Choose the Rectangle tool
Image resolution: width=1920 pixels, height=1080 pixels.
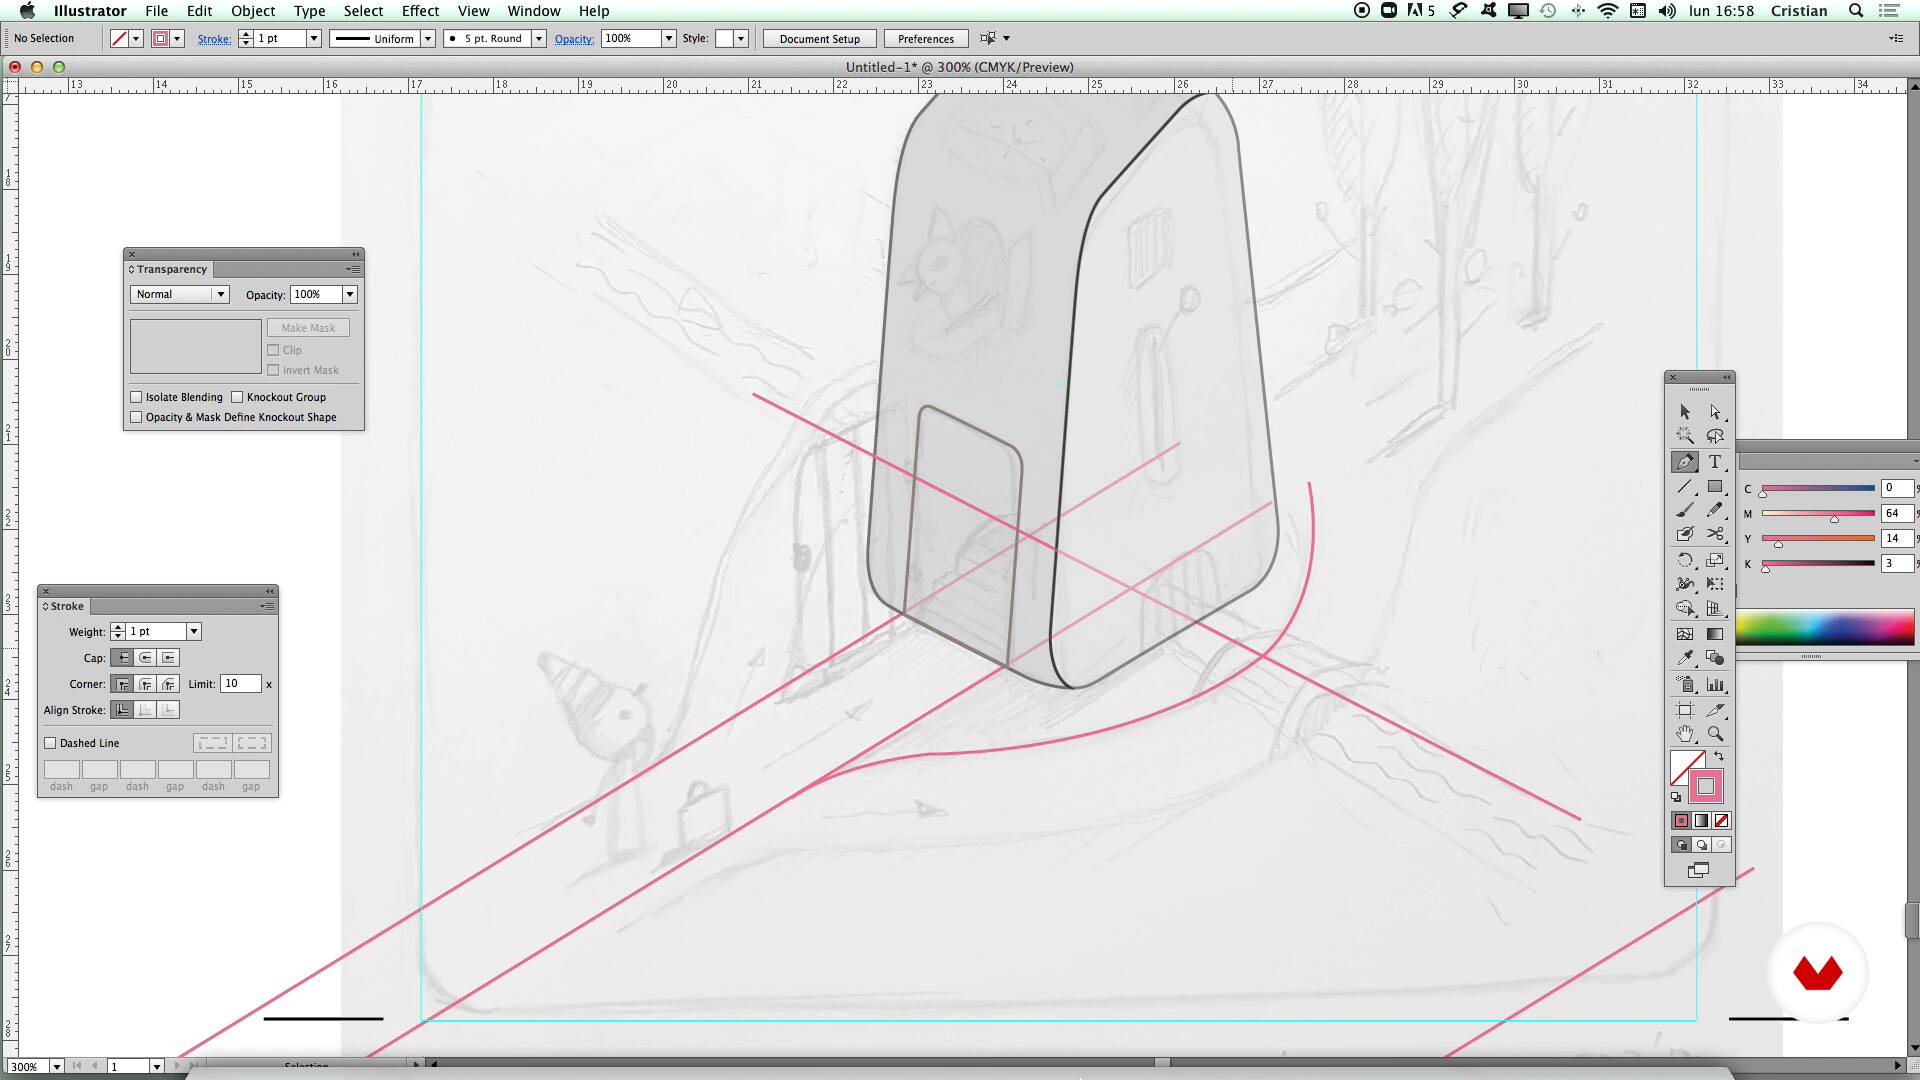click(x=1715, y=487)
